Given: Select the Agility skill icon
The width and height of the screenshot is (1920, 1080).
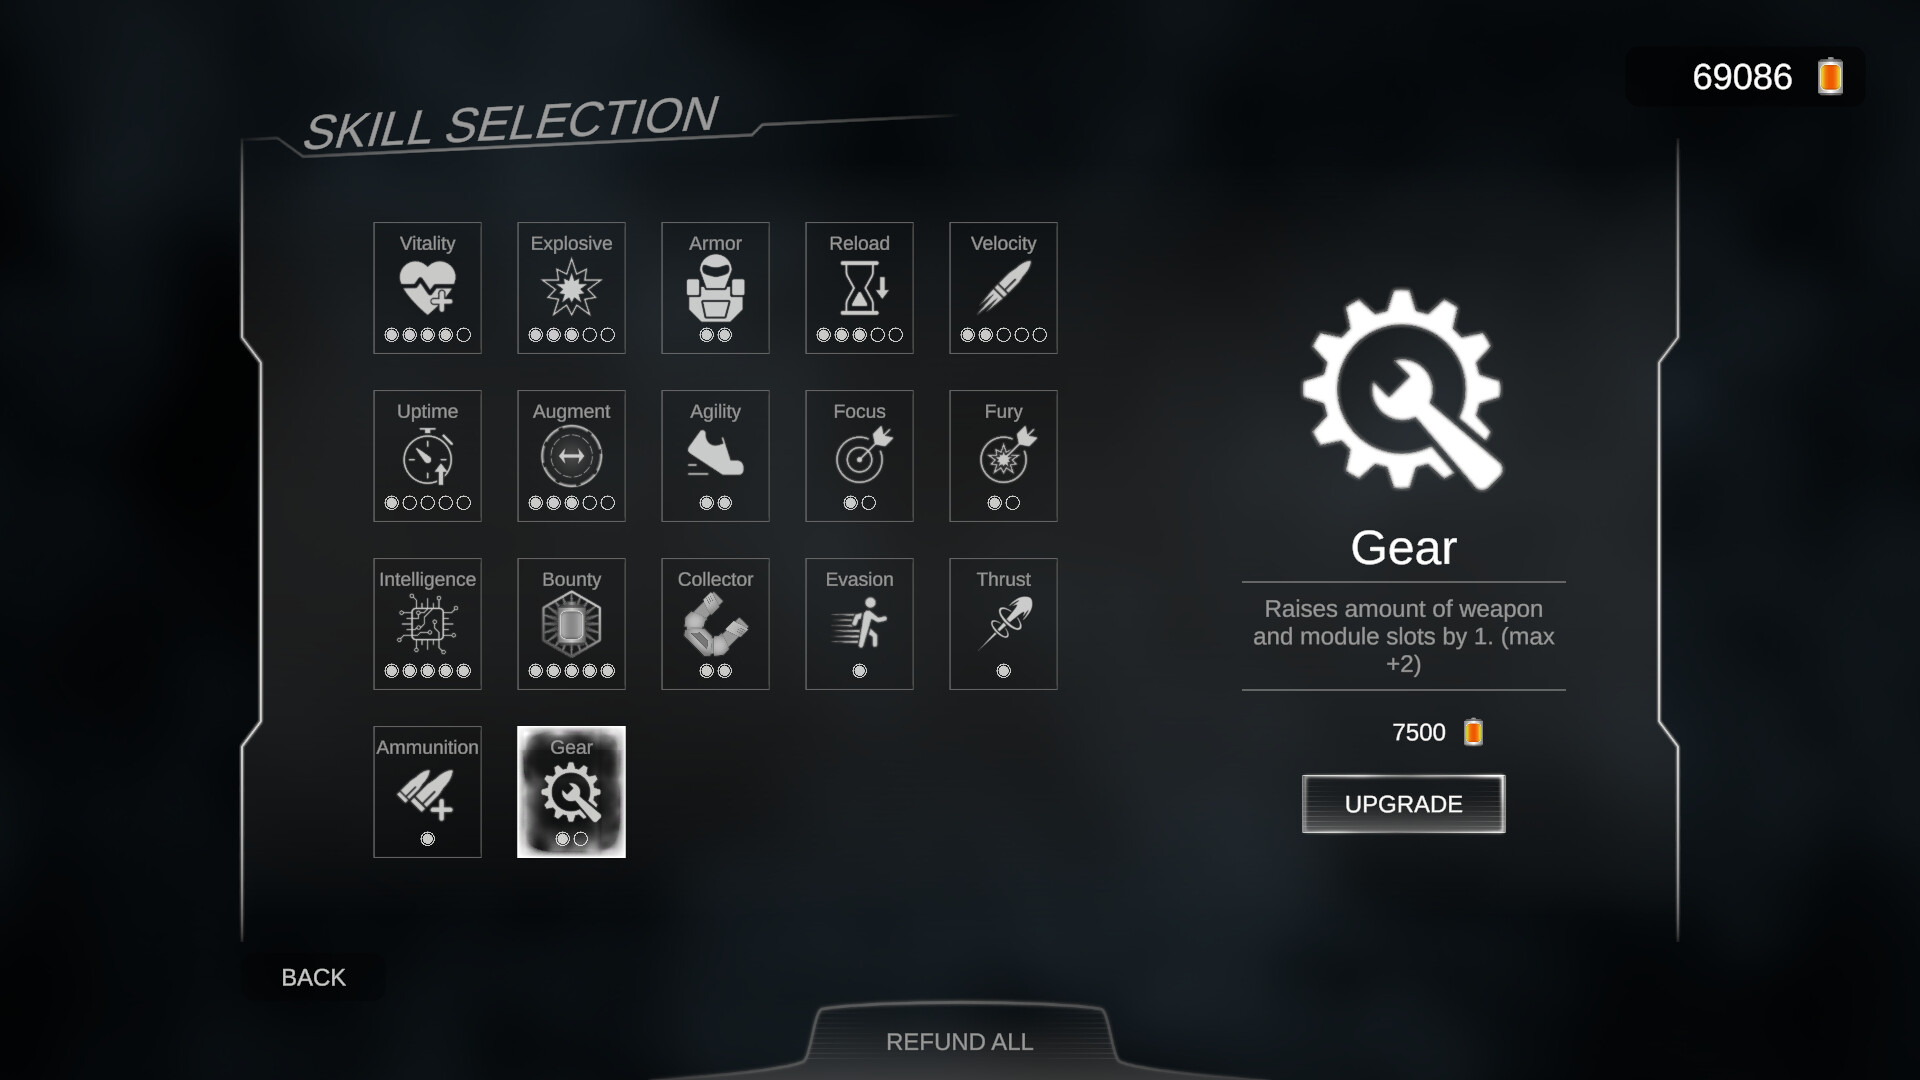Looking at the screenshot, I should click(715, 455).
